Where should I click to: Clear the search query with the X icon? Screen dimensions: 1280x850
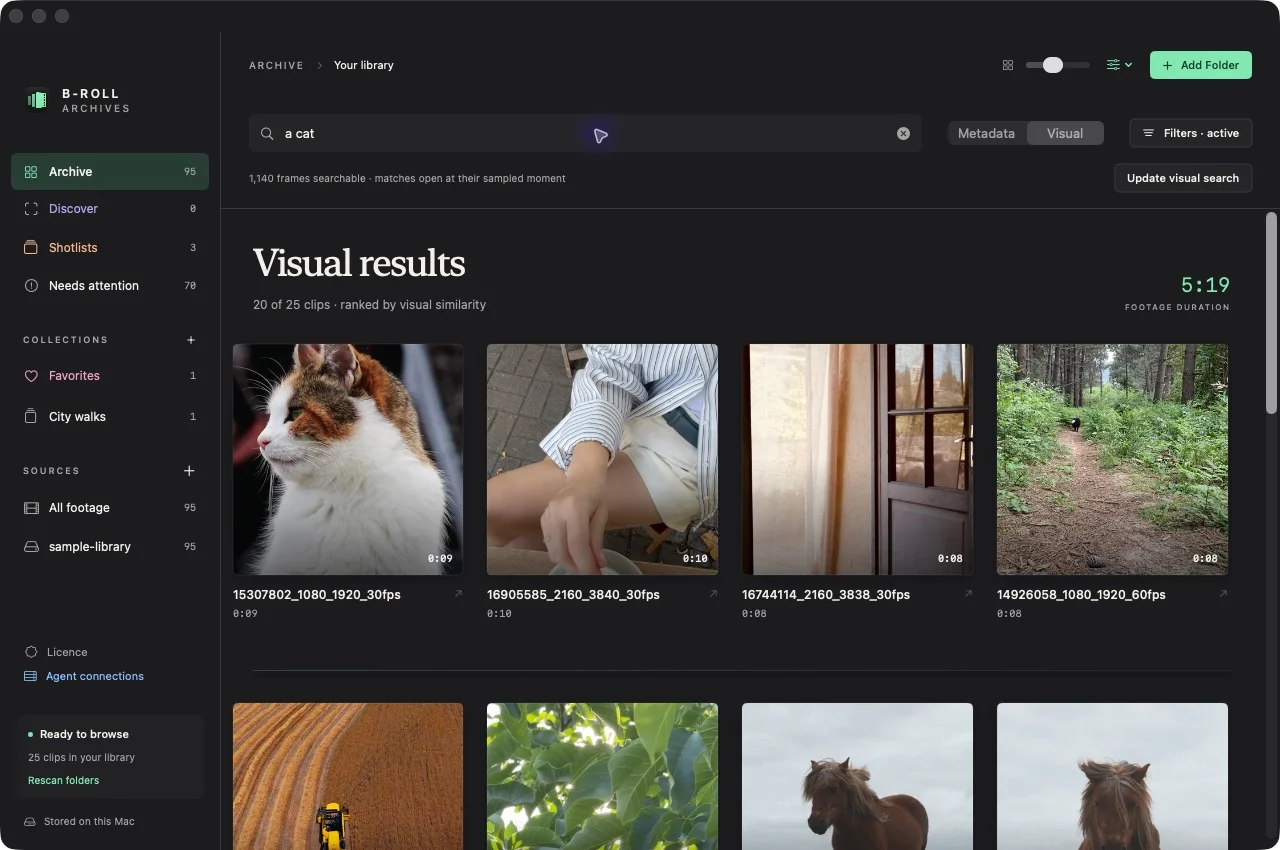click(903, 133)
